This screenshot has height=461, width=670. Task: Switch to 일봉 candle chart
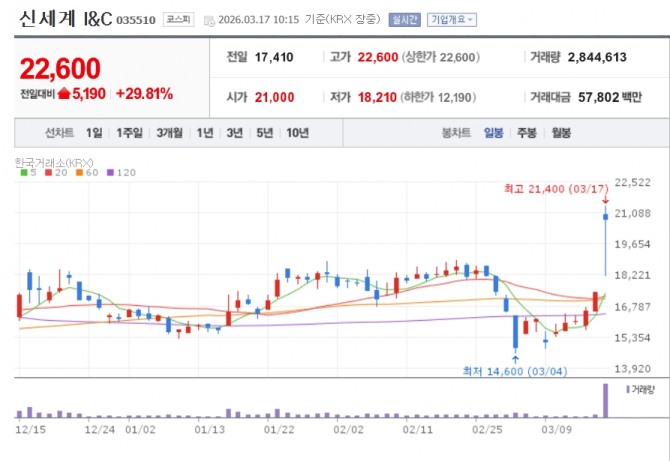click(494, 133)
